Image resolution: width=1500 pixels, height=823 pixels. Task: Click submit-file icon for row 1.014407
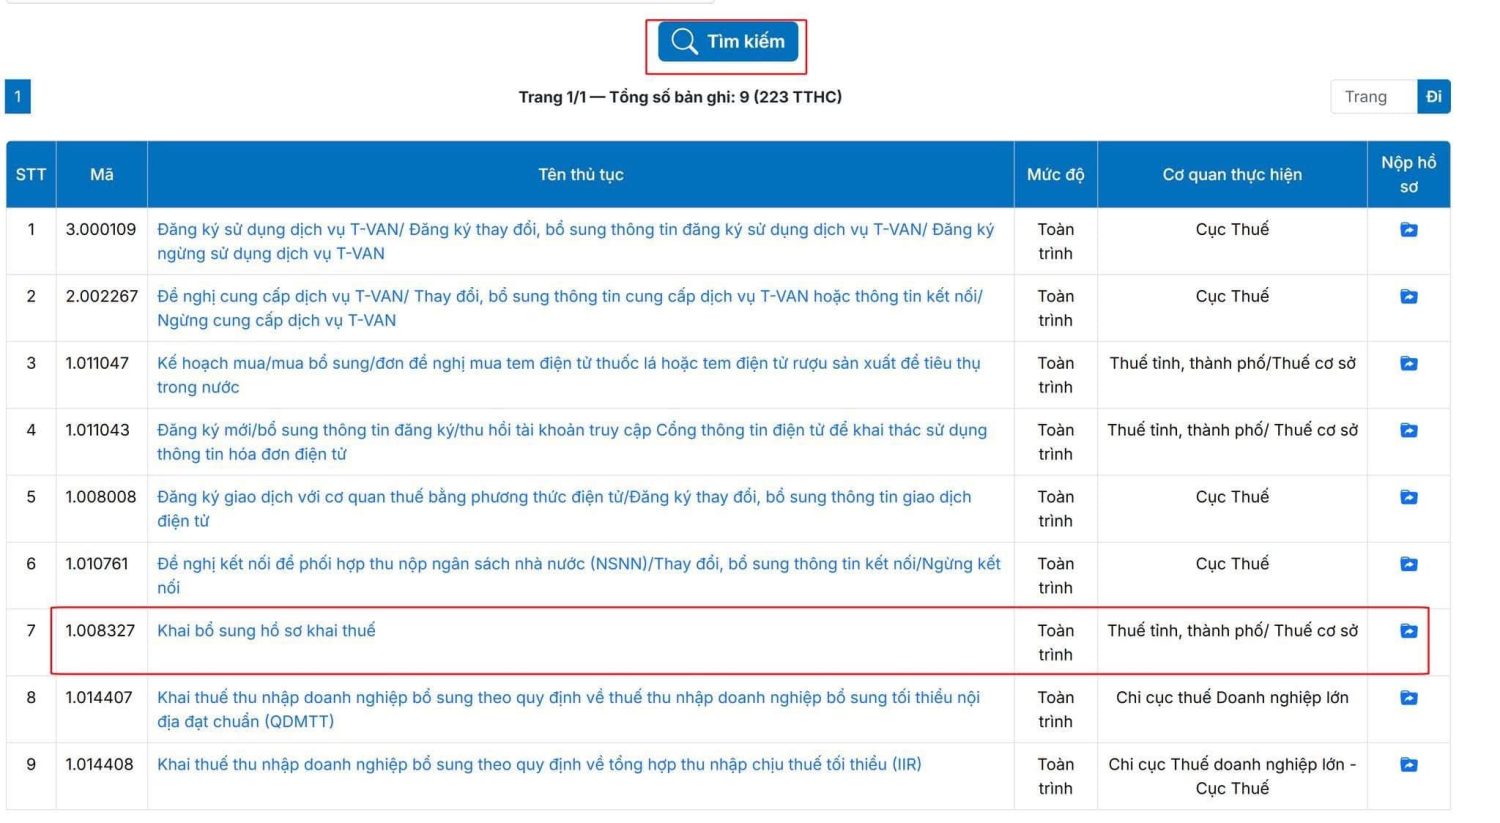pyautogui.click(x=1408, y=698)
